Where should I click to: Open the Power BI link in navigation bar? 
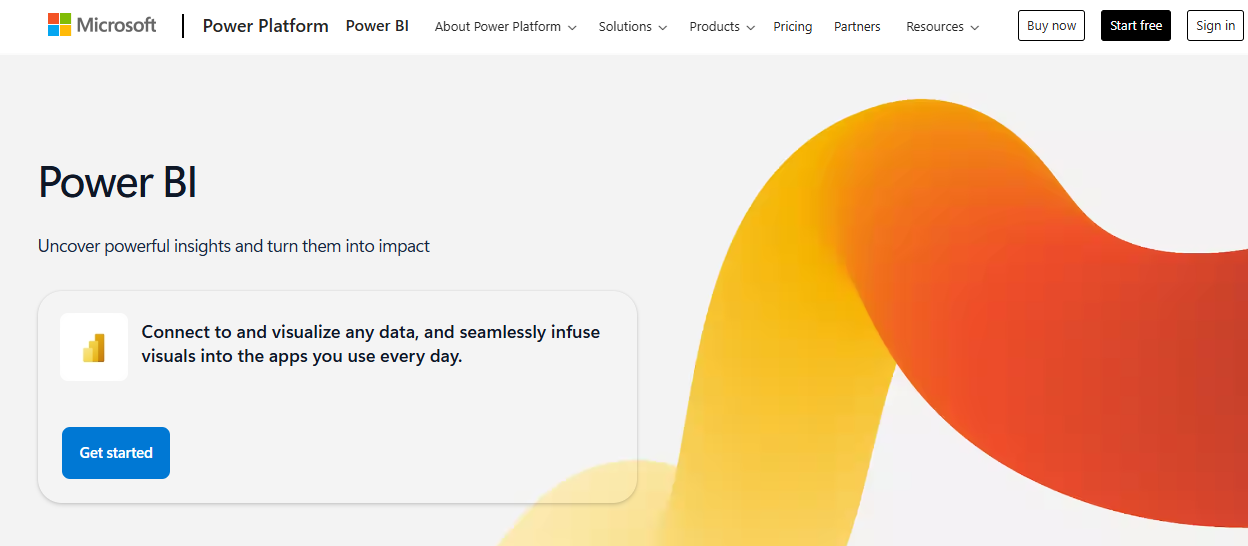[x=377, y=26]
